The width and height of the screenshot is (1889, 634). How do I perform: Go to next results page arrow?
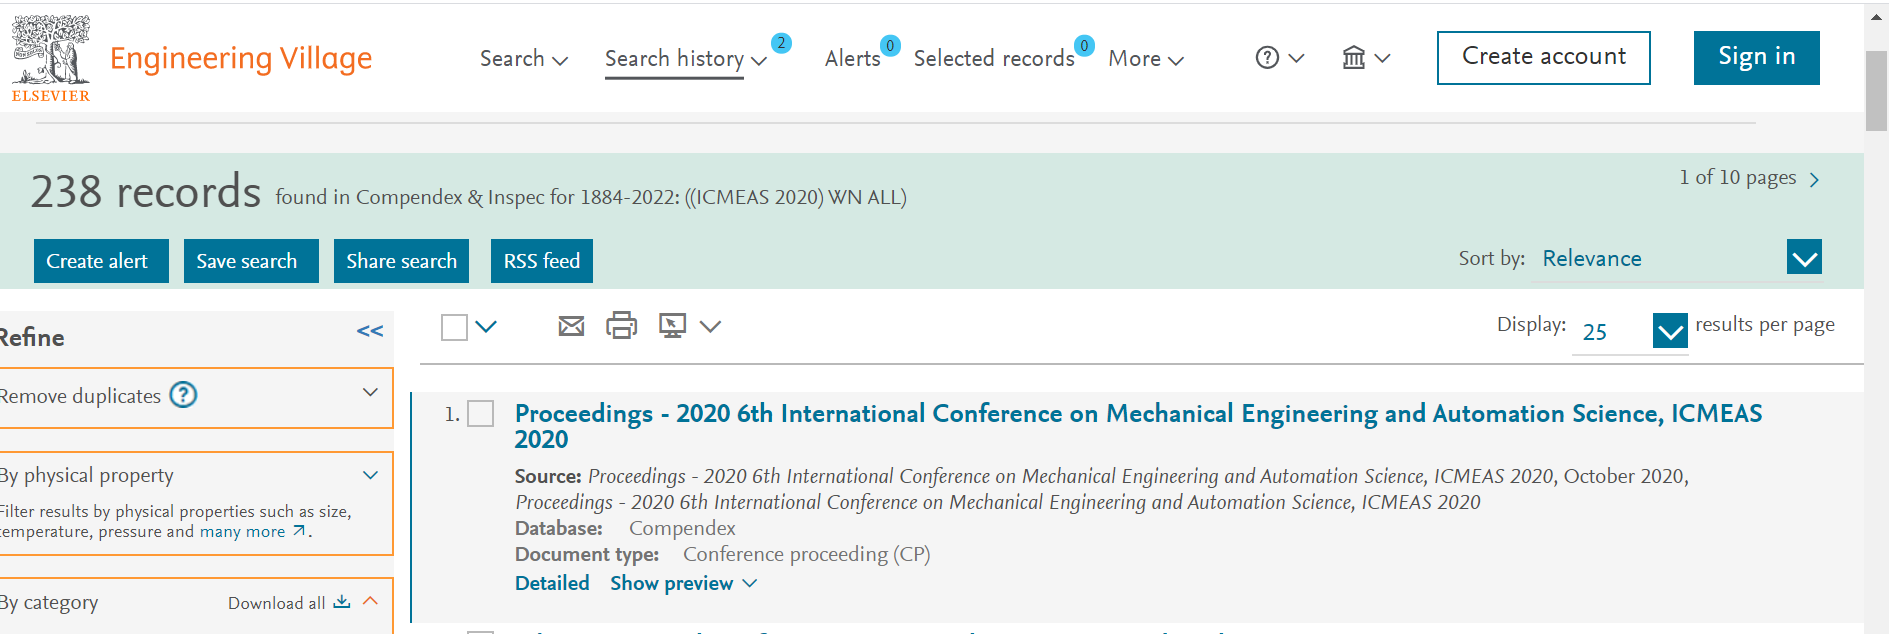point(1814,180)
